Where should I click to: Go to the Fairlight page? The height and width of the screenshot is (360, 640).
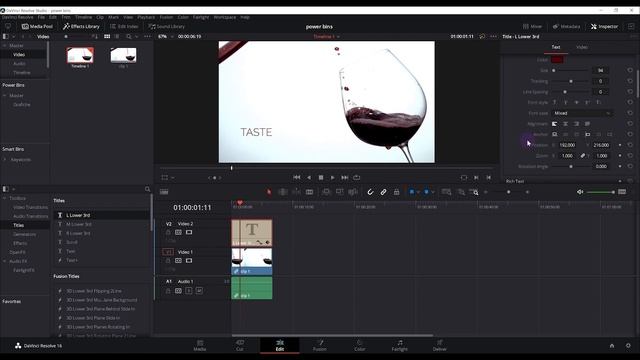pos(400,345)
